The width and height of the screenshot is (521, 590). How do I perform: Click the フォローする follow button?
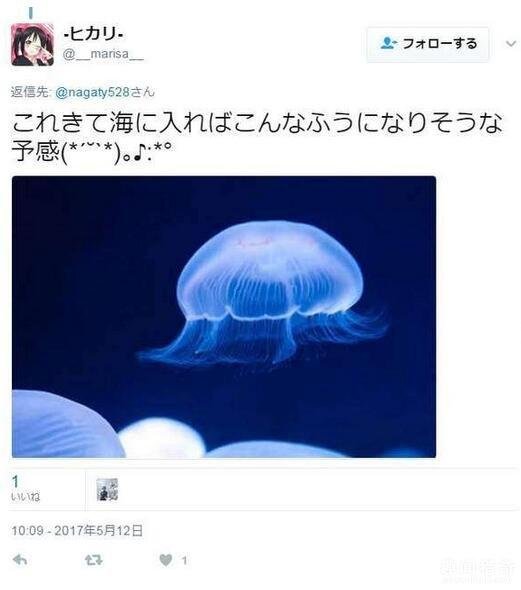tap(428, 44)
